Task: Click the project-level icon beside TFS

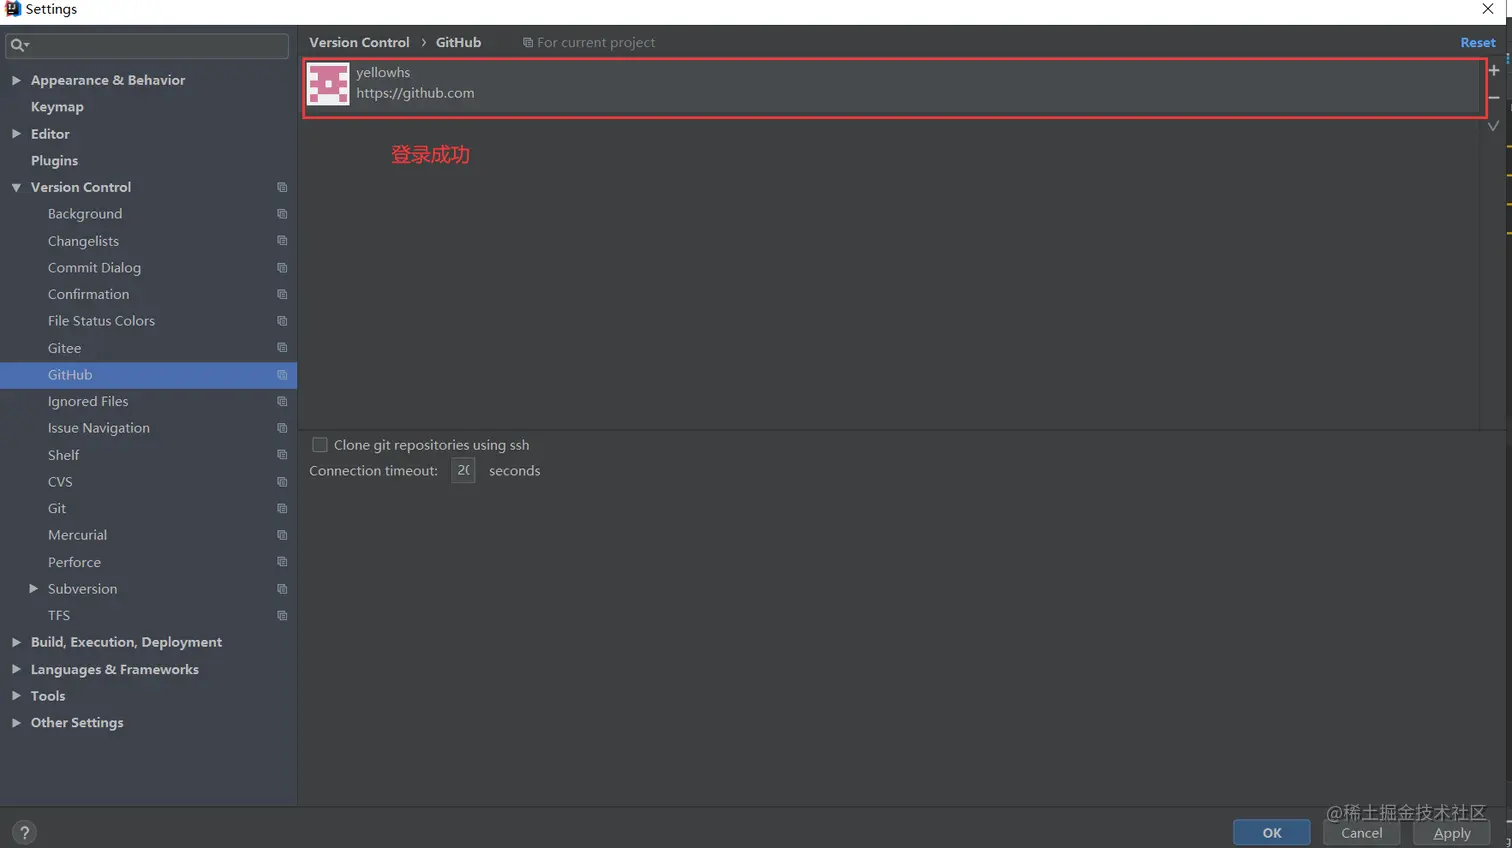Action: click(282, 615)
